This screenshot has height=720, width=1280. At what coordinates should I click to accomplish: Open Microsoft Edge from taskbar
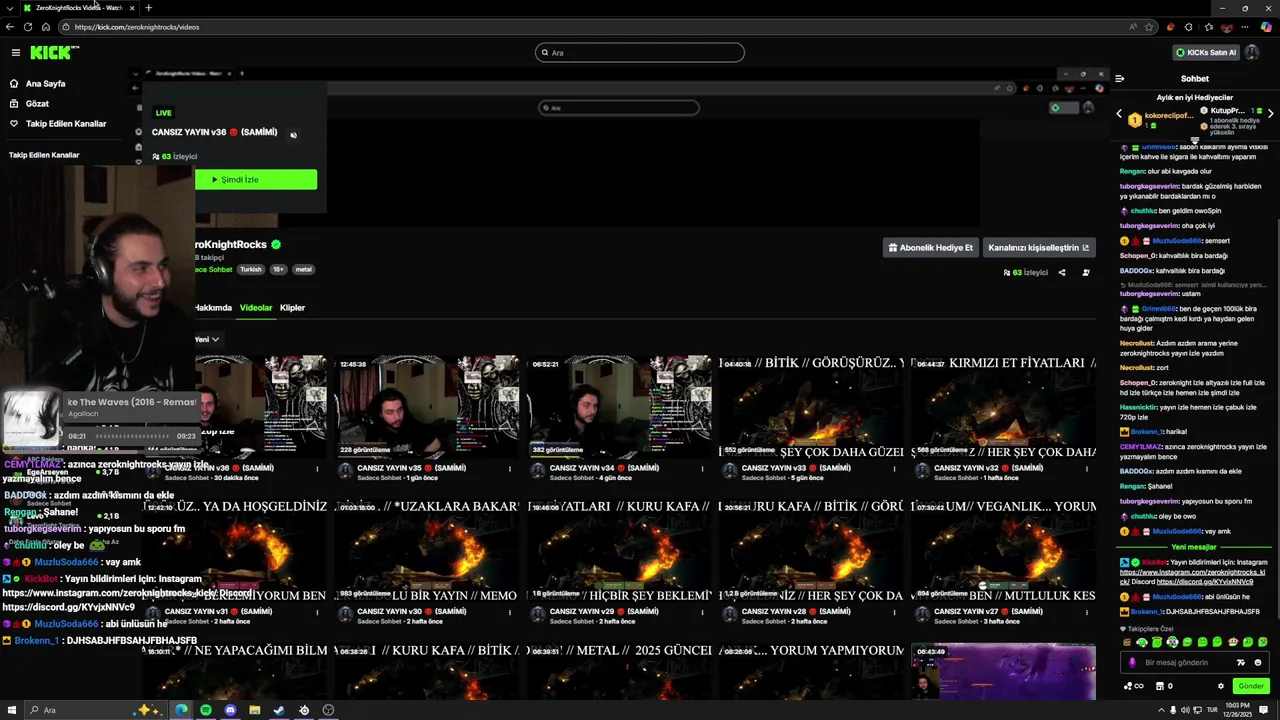pyautogui.click(x=181, y=710)
